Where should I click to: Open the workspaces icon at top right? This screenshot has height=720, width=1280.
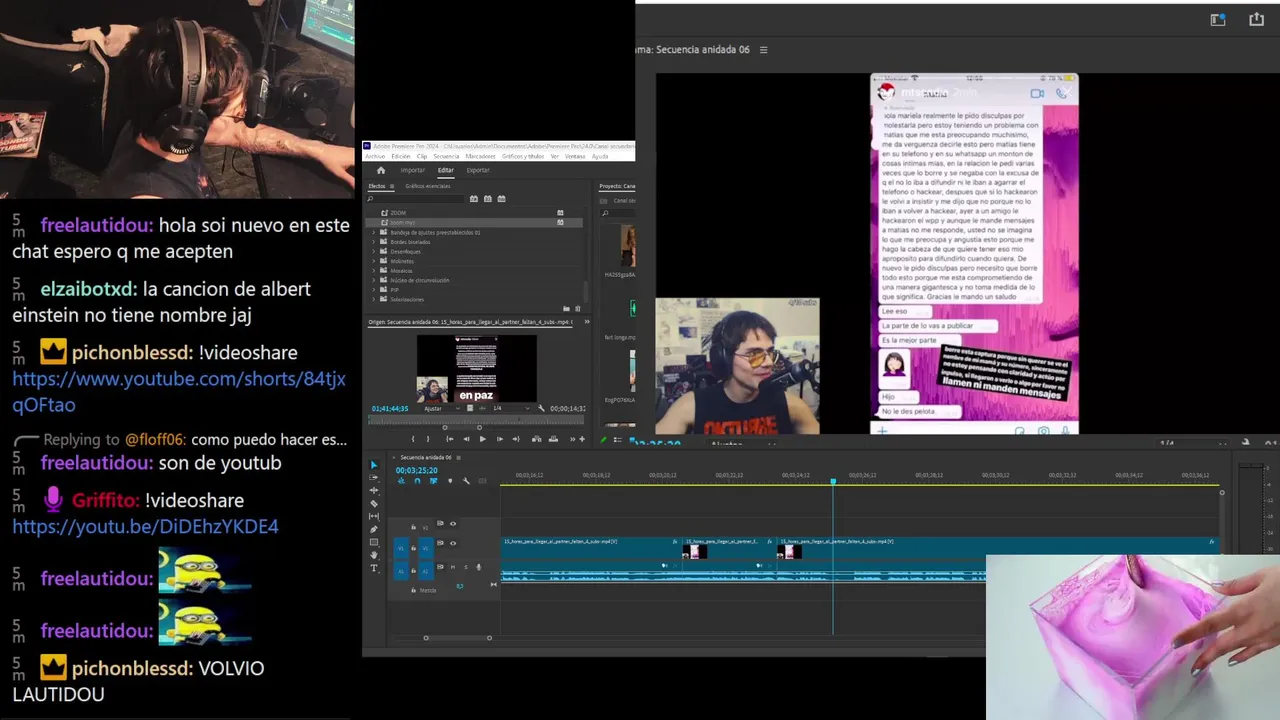click(x=1218, y=19)
